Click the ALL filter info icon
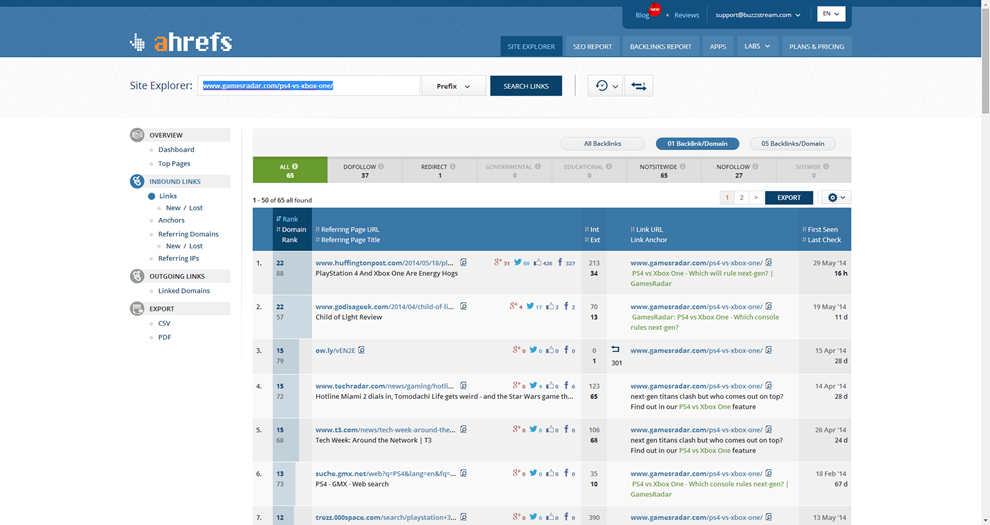 coord(295,167)
